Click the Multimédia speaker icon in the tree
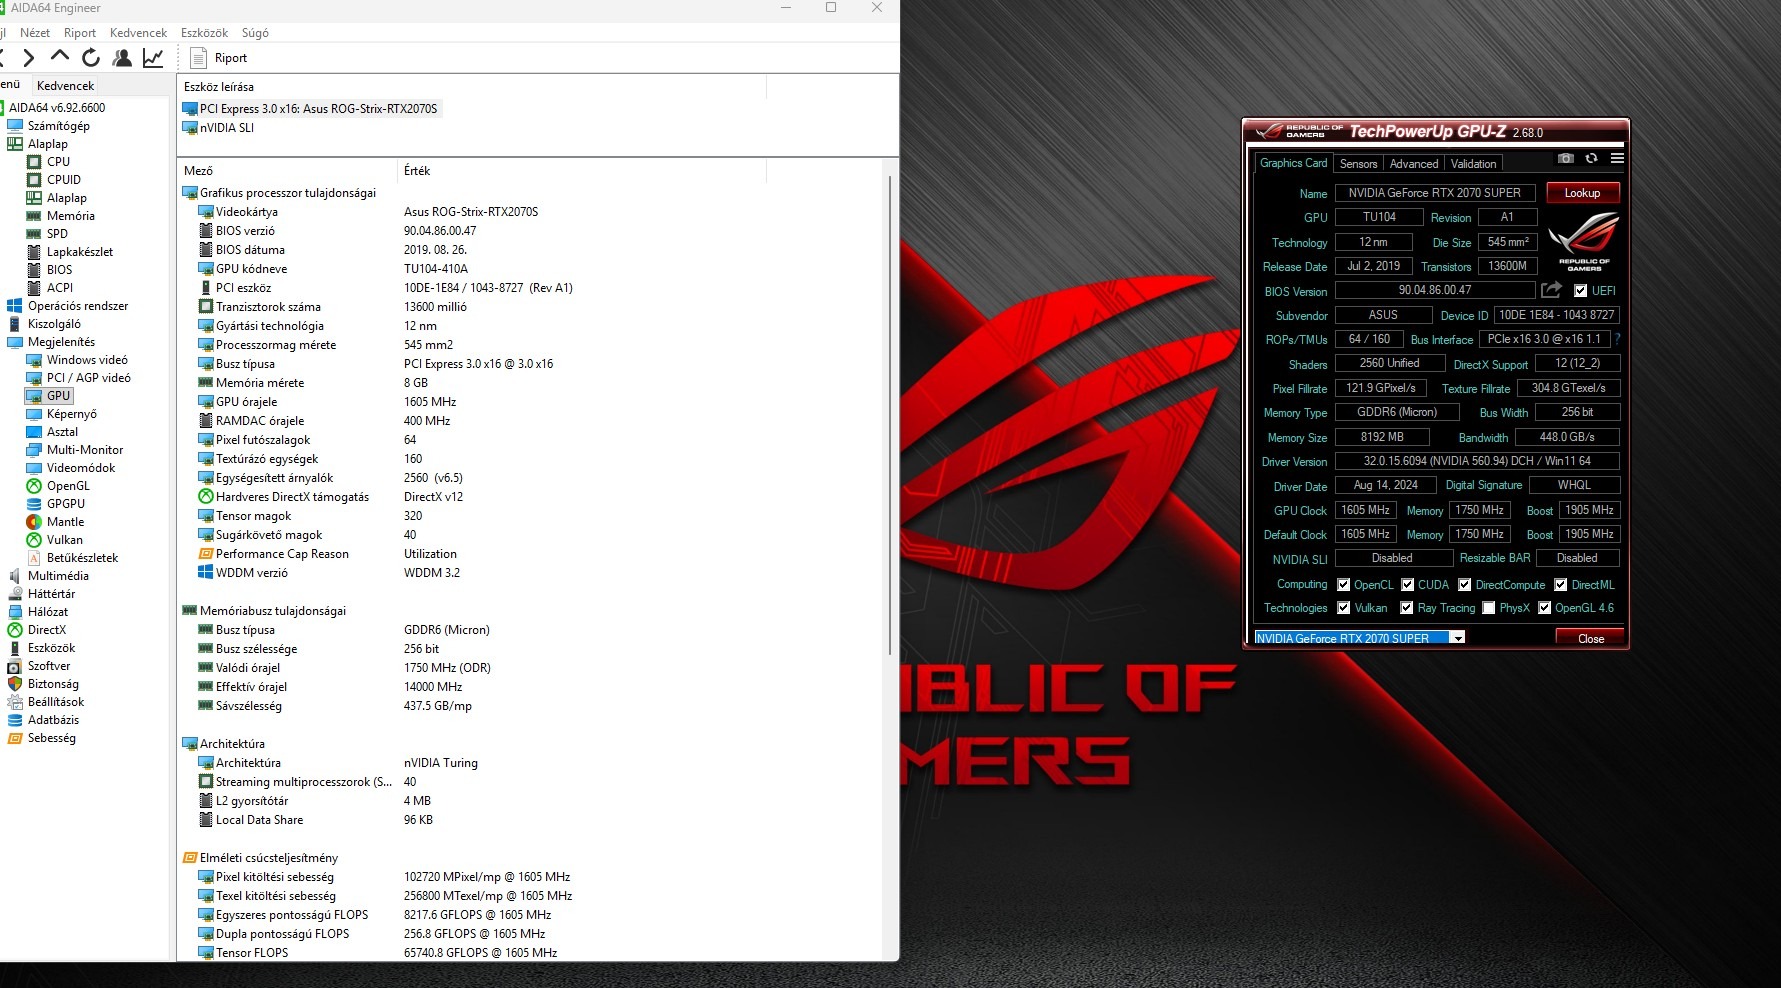 14,576
